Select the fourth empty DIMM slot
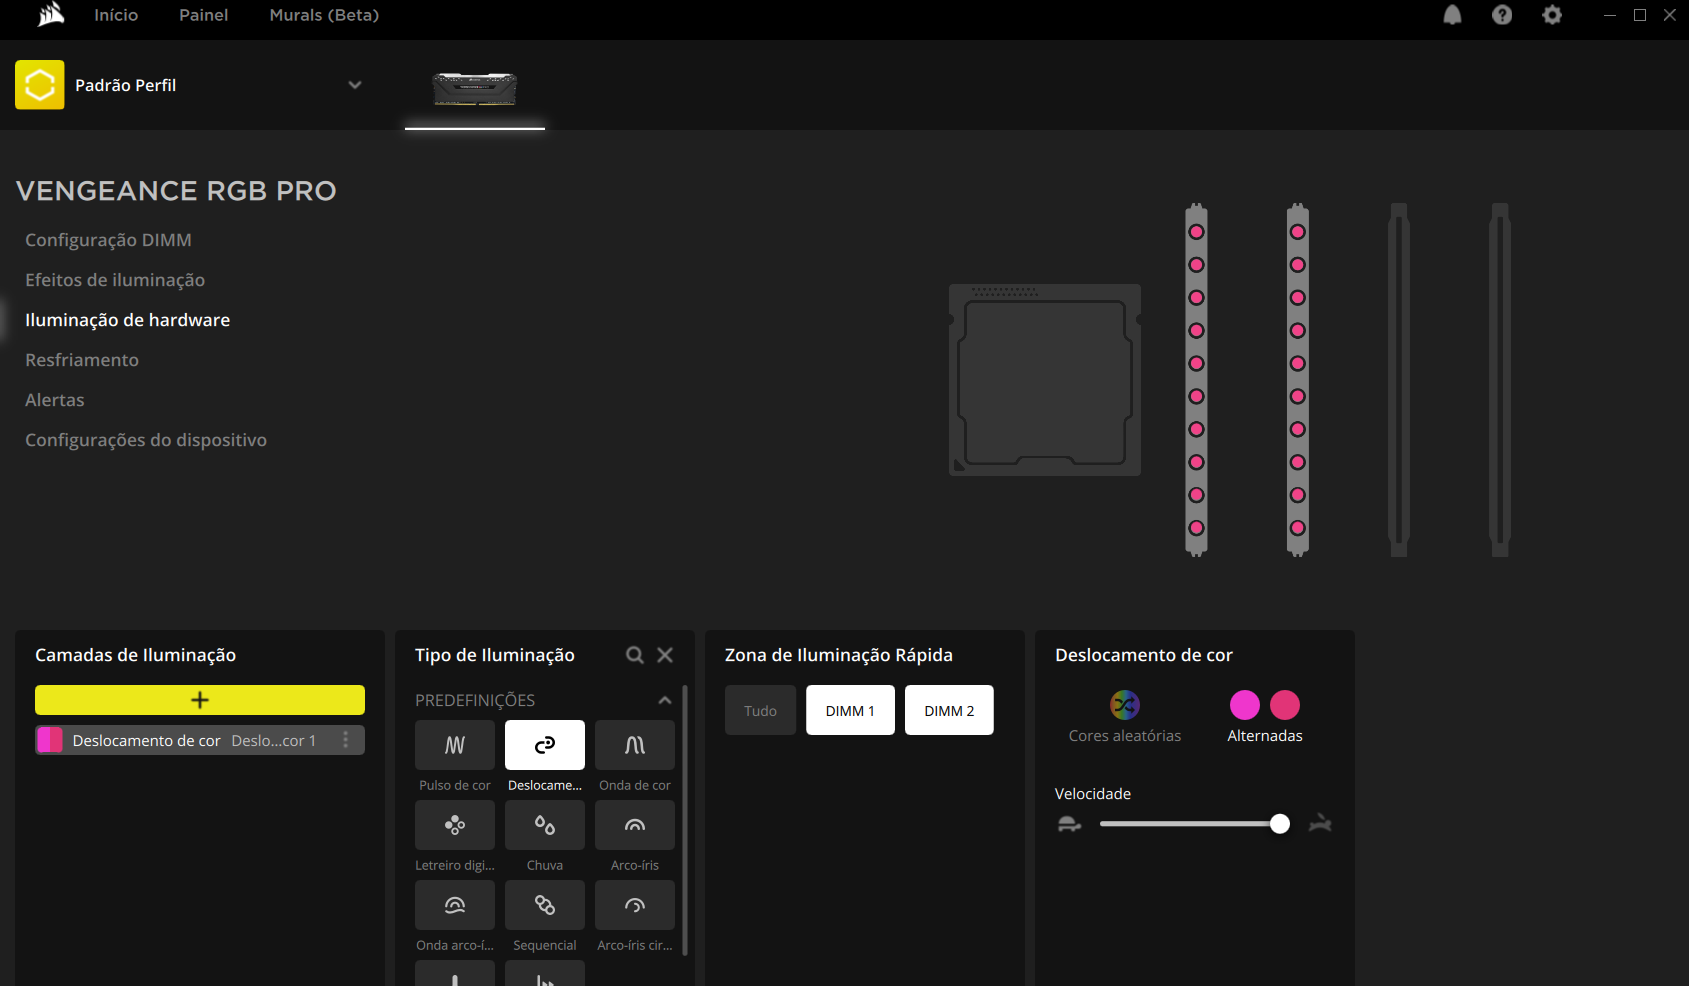The height and width of the screenshot is (986, 1689). (x=1500, y=380)
